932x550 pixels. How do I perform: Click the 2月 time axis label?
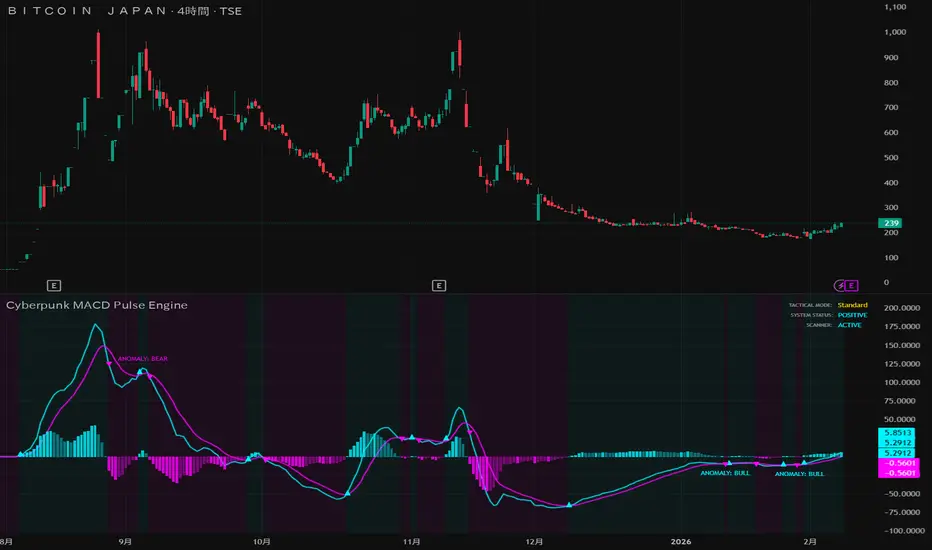click(x=810, y=542)
